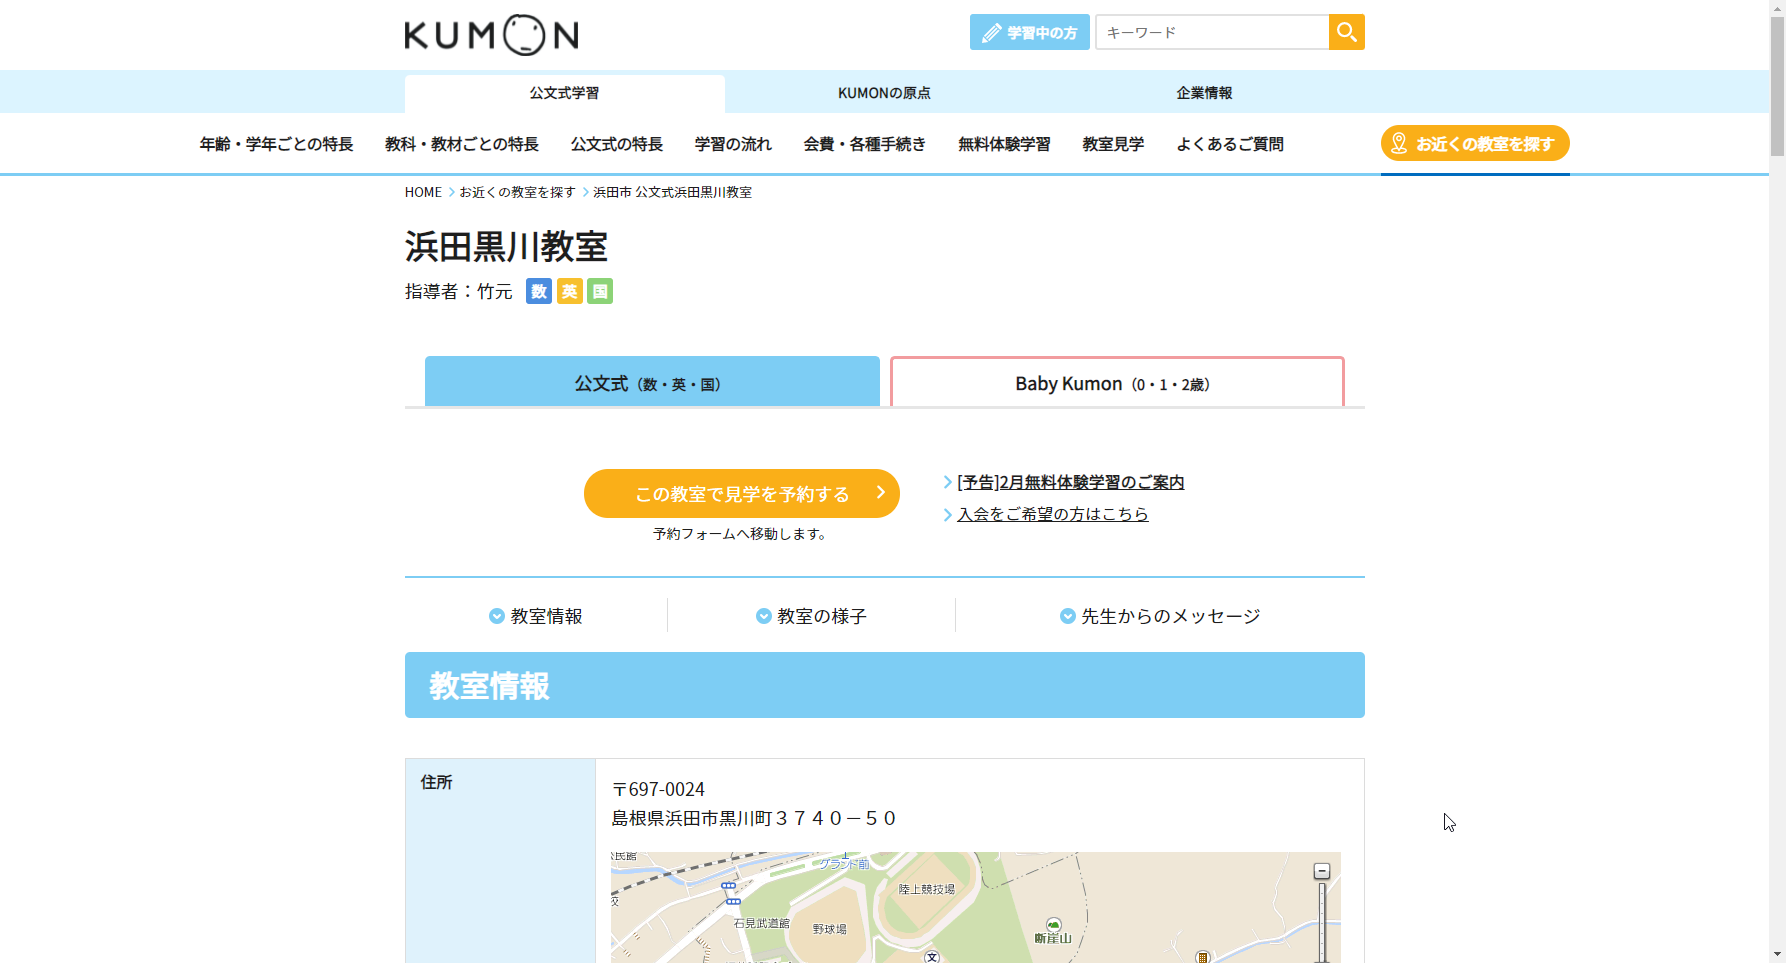Open the 入会をご希望の方はこちら link
The width and height of the screenshot is (1786, 963).
(x=1053, y=514)
